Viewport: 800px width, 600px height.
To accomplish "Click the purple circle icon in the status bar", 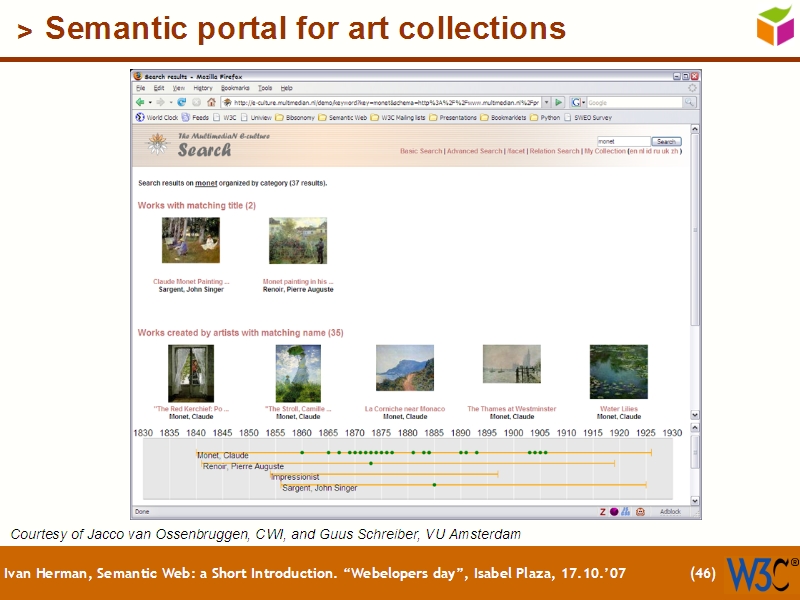I will point(614,511).
